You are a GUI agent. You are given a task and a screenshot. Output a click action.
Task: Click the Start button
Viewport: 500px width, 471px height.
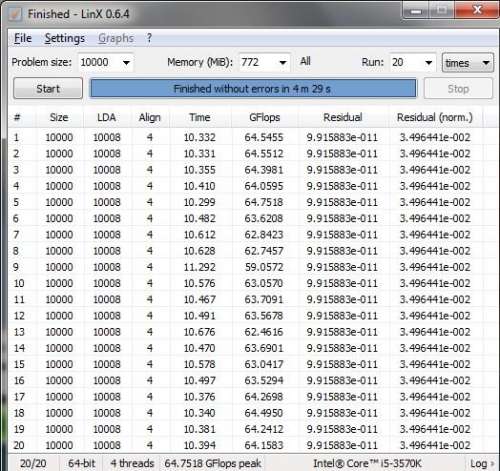pos(48,89)
